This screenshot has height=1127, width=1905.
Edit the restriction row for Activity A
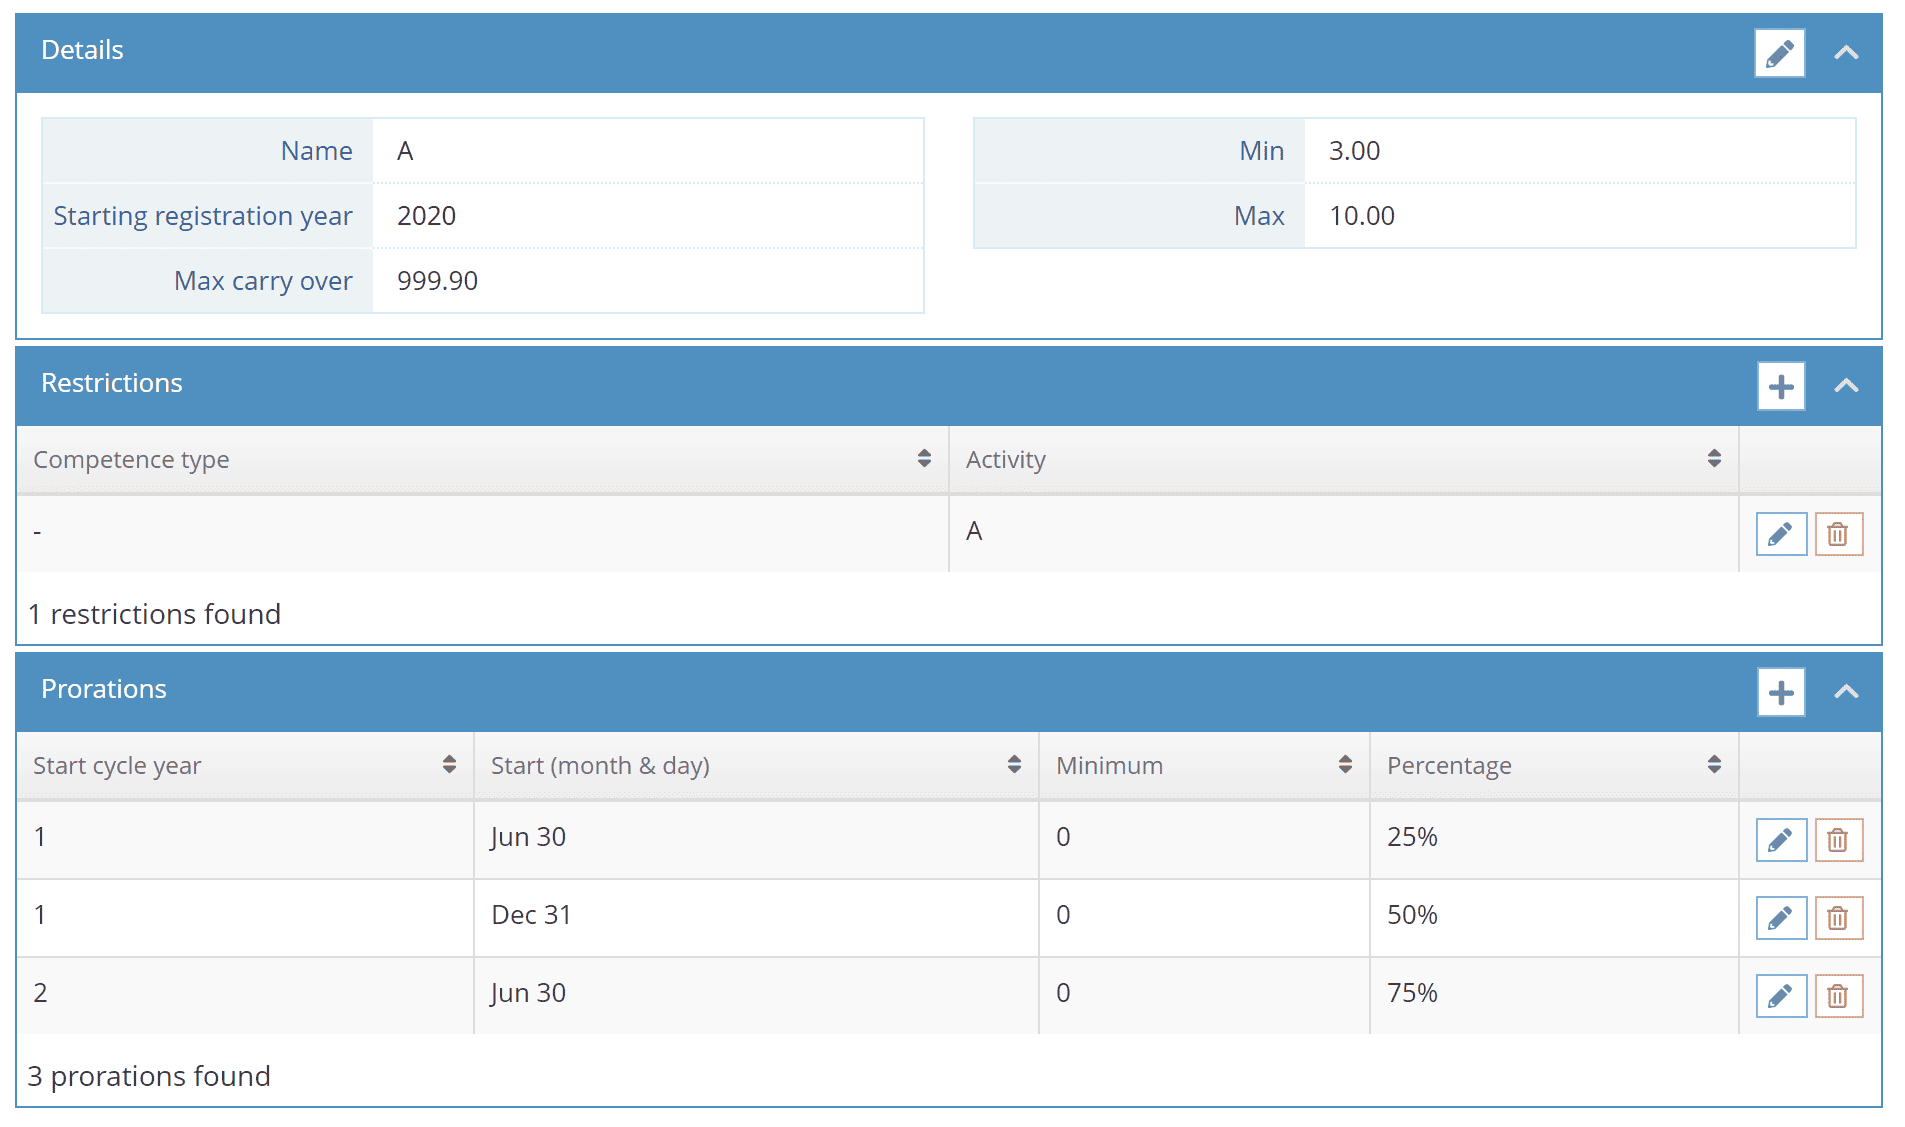click(x=1781, y=534)
